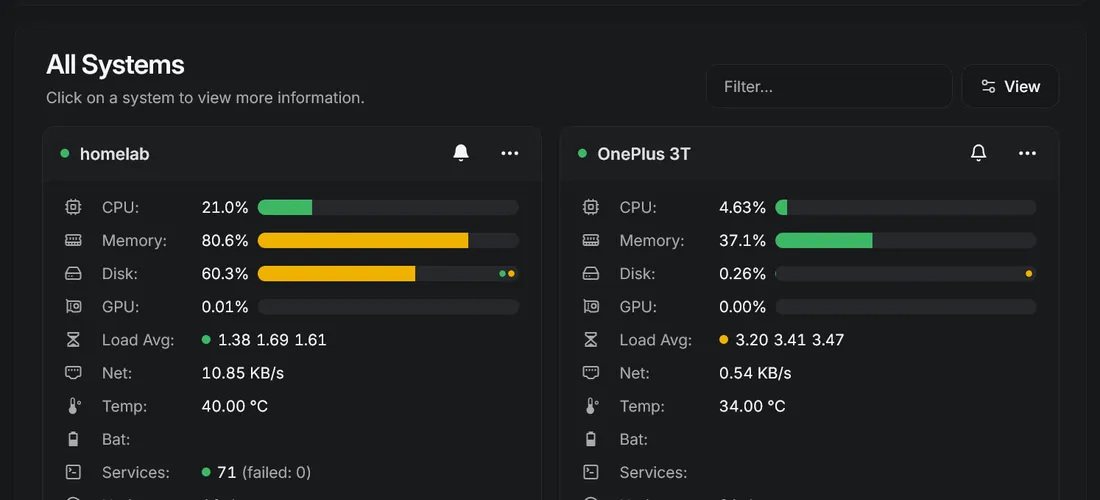Open more options menu for homelab
Image resolution: width=1100 pixels, height=500 pixels.
click(x=510, y=153)
